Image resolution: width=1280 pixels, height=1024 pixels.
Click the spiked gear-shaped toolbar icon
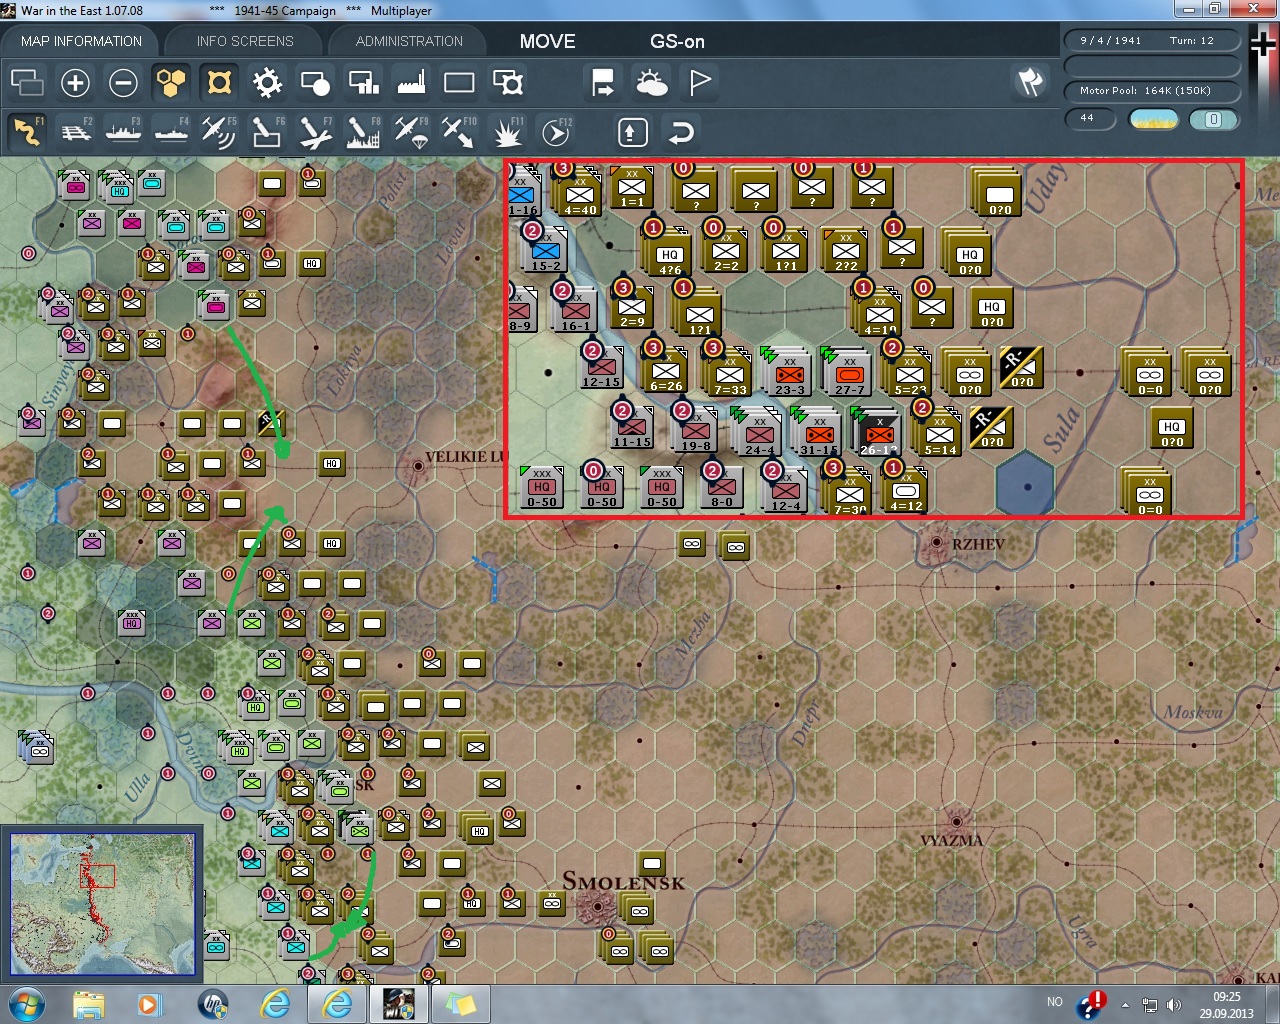pyautogui.click(x=267, y=83)
